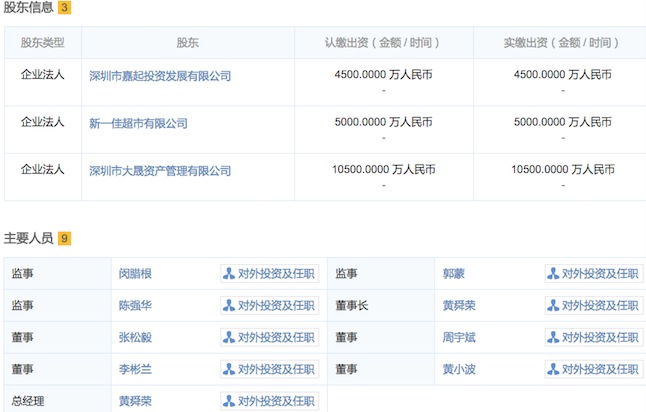
Task: Open director 张松毅 profile link
Action: 135,337
